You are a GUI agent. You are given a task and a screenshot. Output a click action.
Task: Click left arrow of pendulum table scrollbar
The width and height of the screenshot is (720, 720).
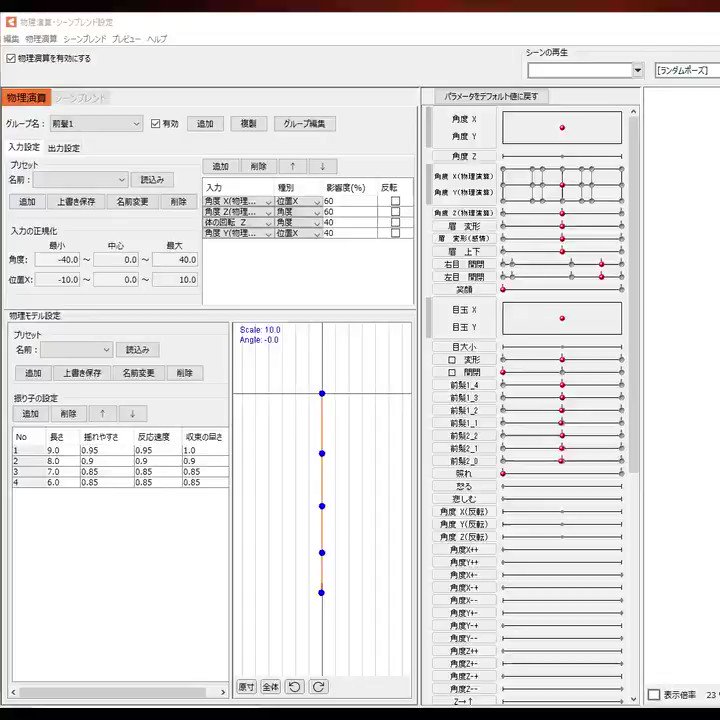pos(13,692)
